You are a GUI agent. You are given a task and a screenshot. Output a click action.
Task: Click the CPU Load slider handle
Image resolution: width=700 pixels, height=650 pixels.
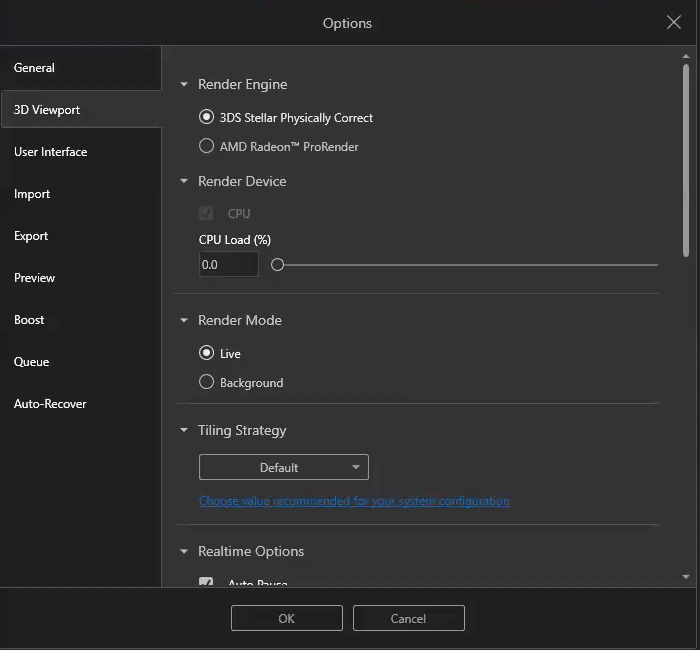[x=277, y=265]
